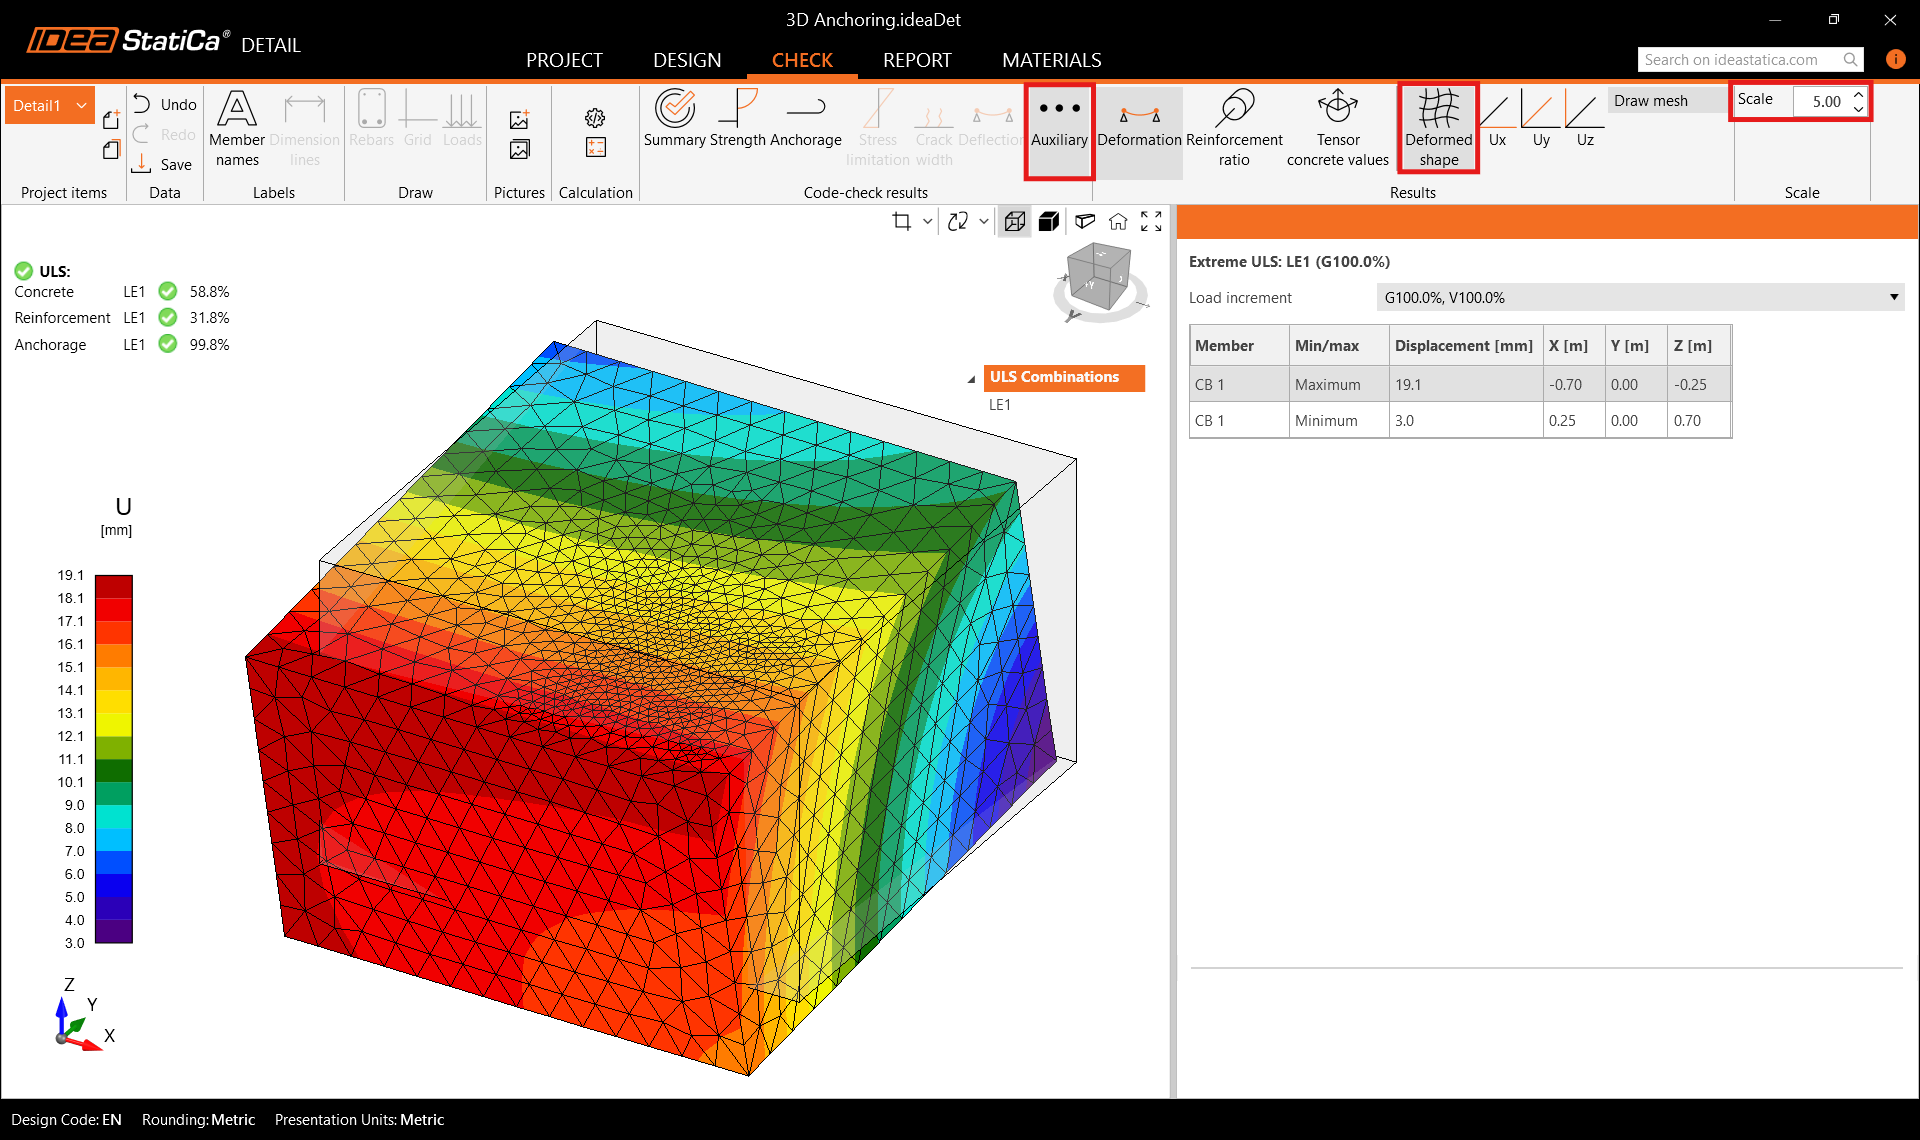Show Uy displacement component
Screen dimensions: 1920x1140
click(1541, 120)
